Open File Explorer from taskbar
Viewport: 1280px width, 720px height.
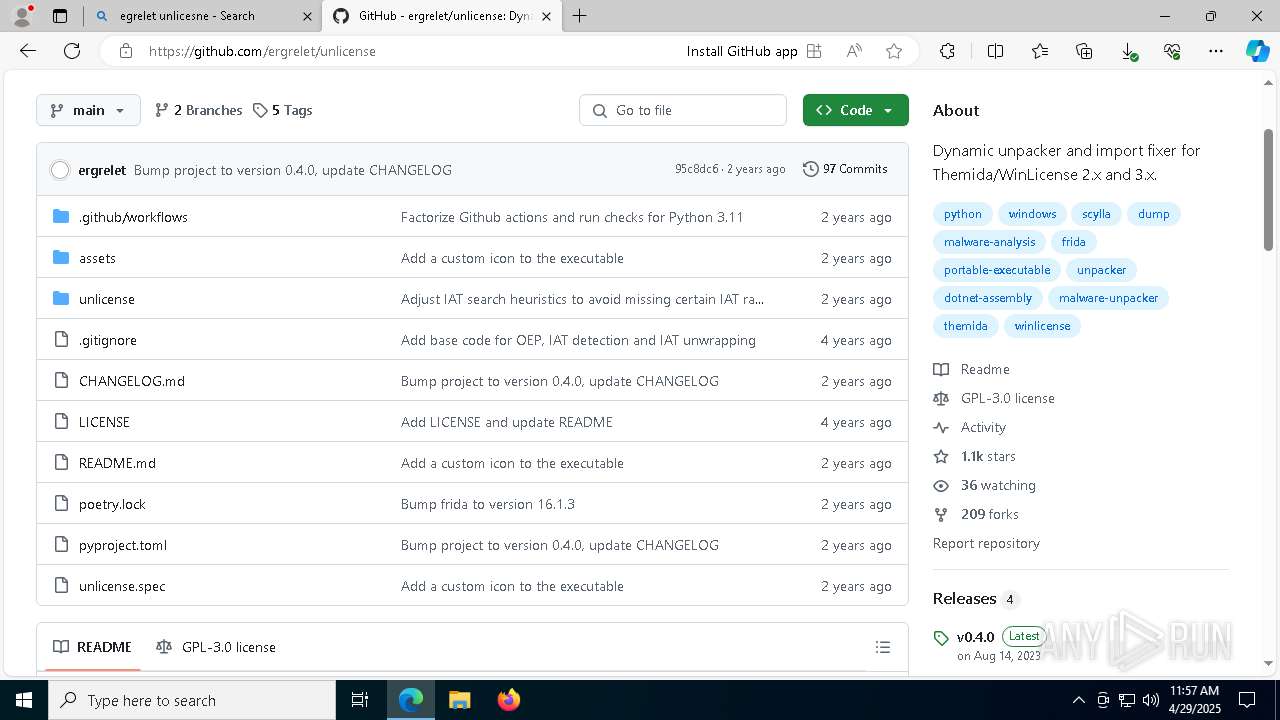tap(459, 700)
